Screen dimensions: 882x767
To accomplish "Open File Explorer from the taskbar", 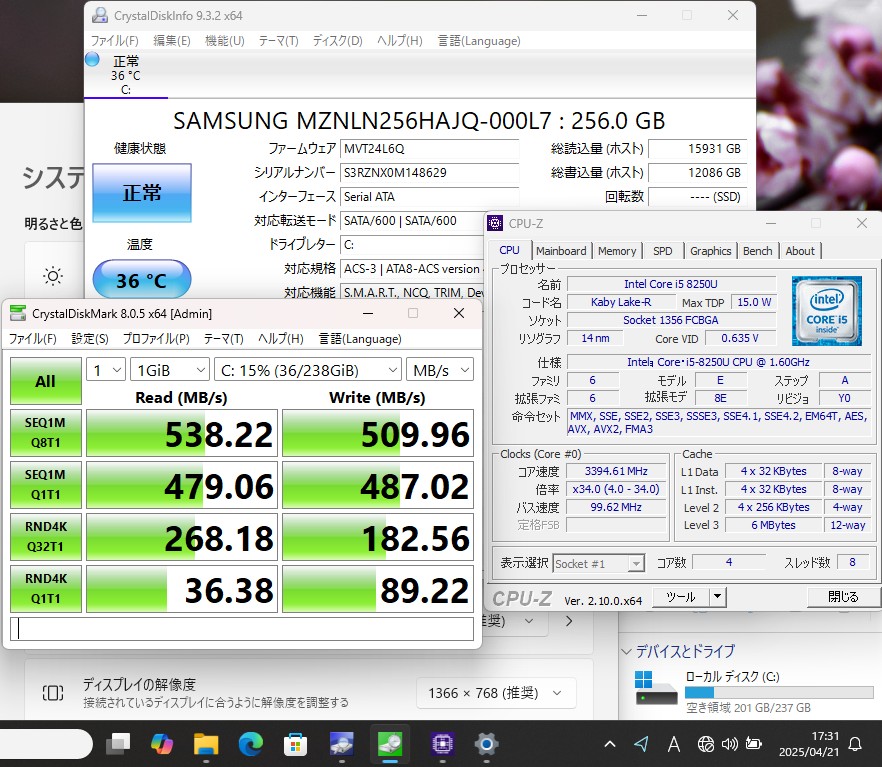I will (206, 744).
